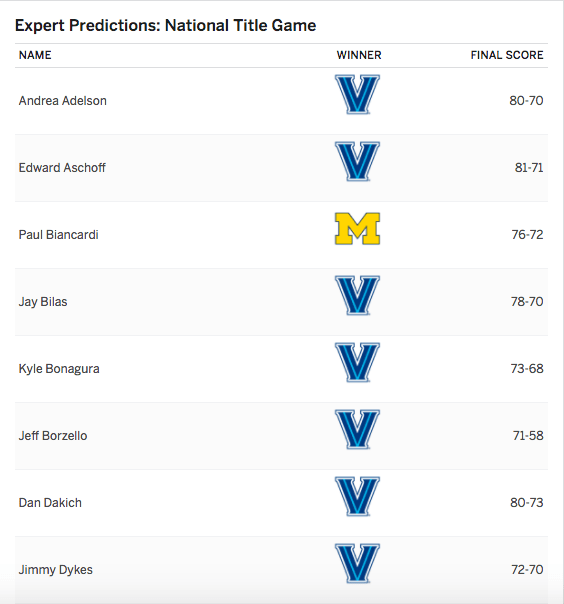Click the name Jay Bilas
This screenshot has width=564, height=604.
point(43,302)
